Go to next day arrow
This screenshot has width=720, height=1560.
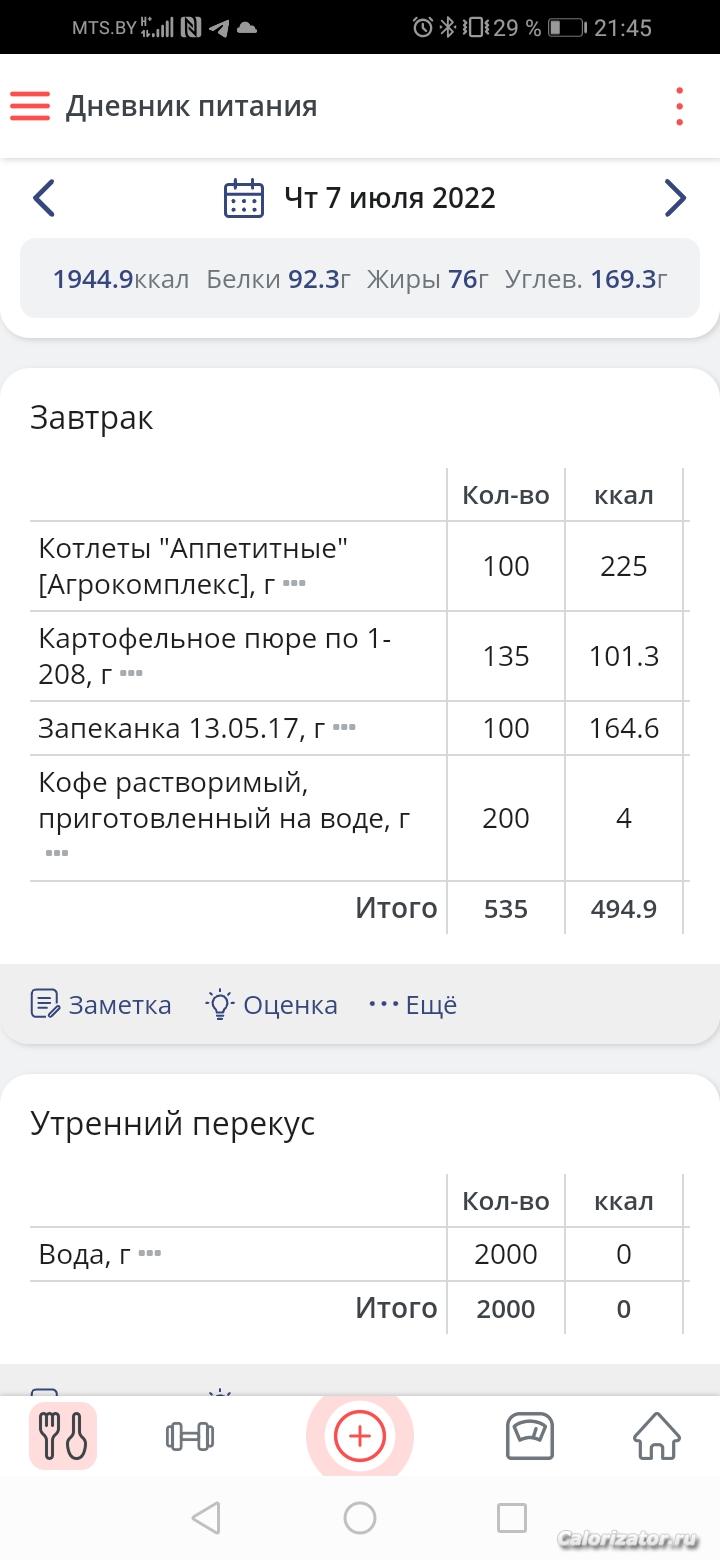point(675,198)
